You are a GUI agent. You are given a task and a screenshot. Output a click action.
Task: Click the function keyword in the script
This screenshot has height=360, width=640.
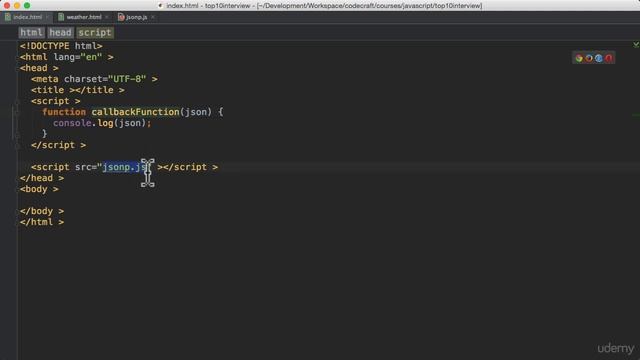tap(64, 112)
